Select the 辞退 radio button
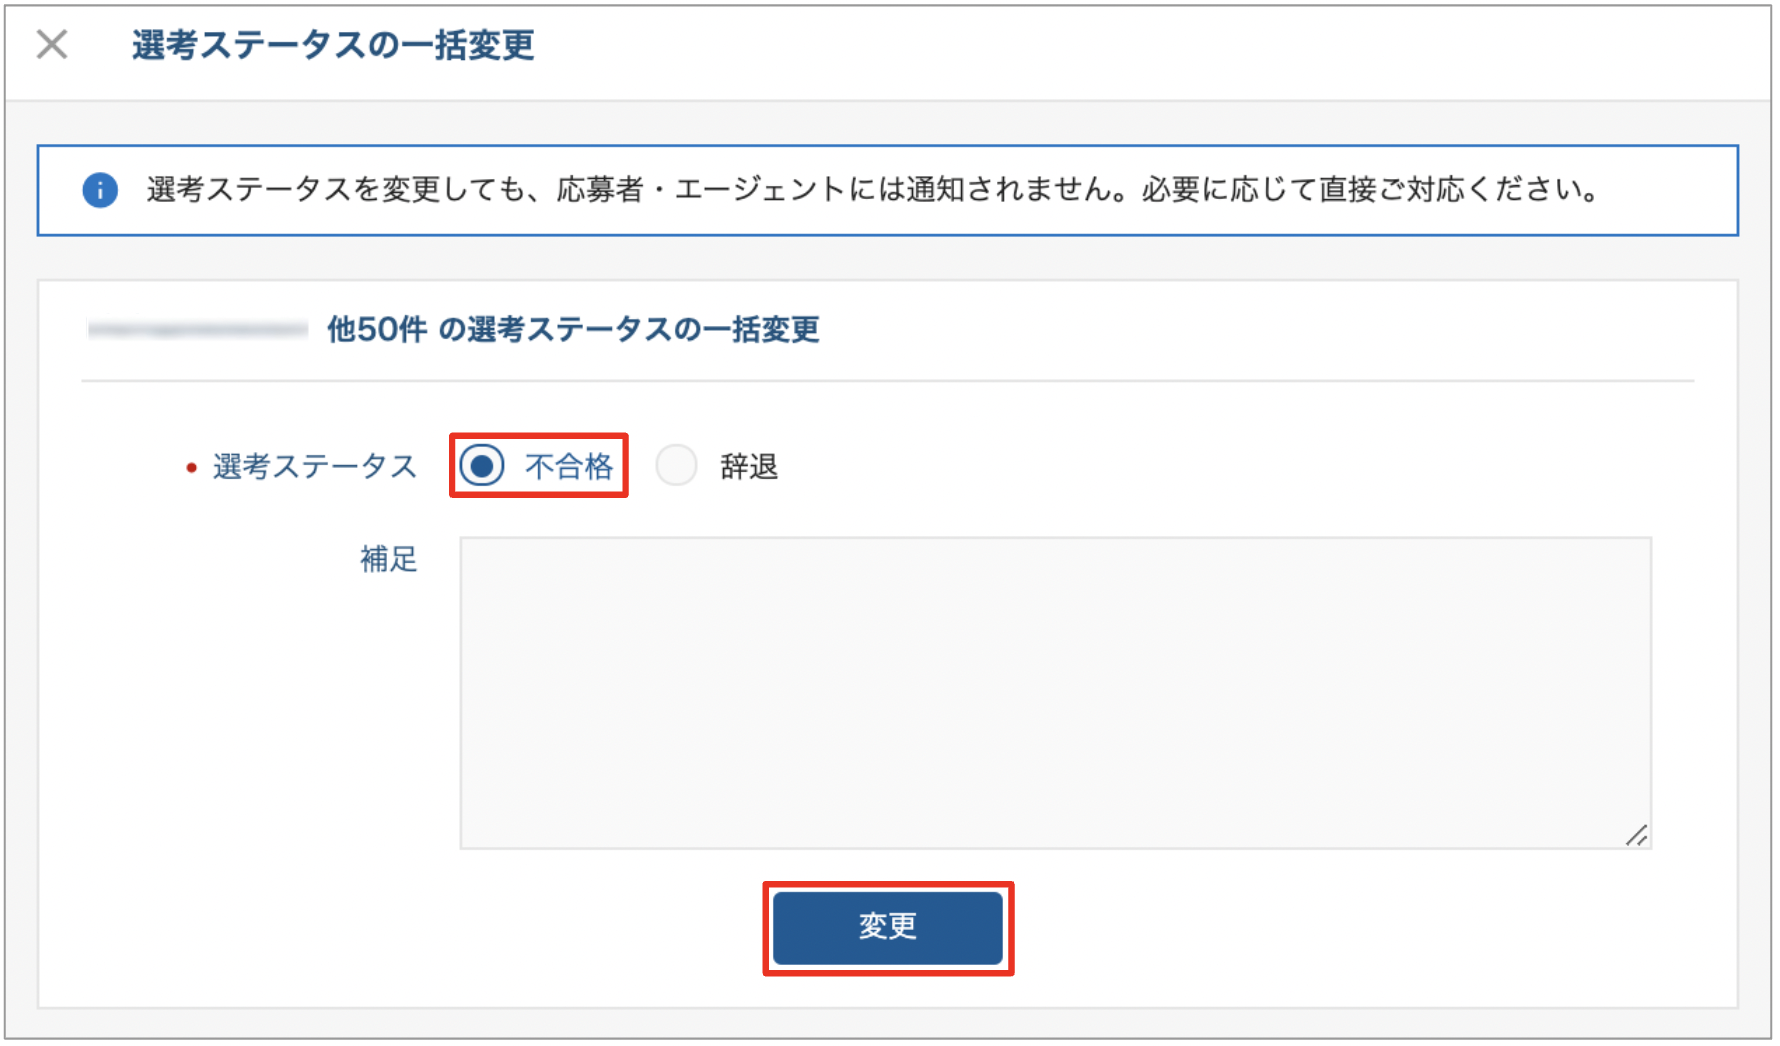This screenshot has height=1046, width=1780. coord(676,466)
